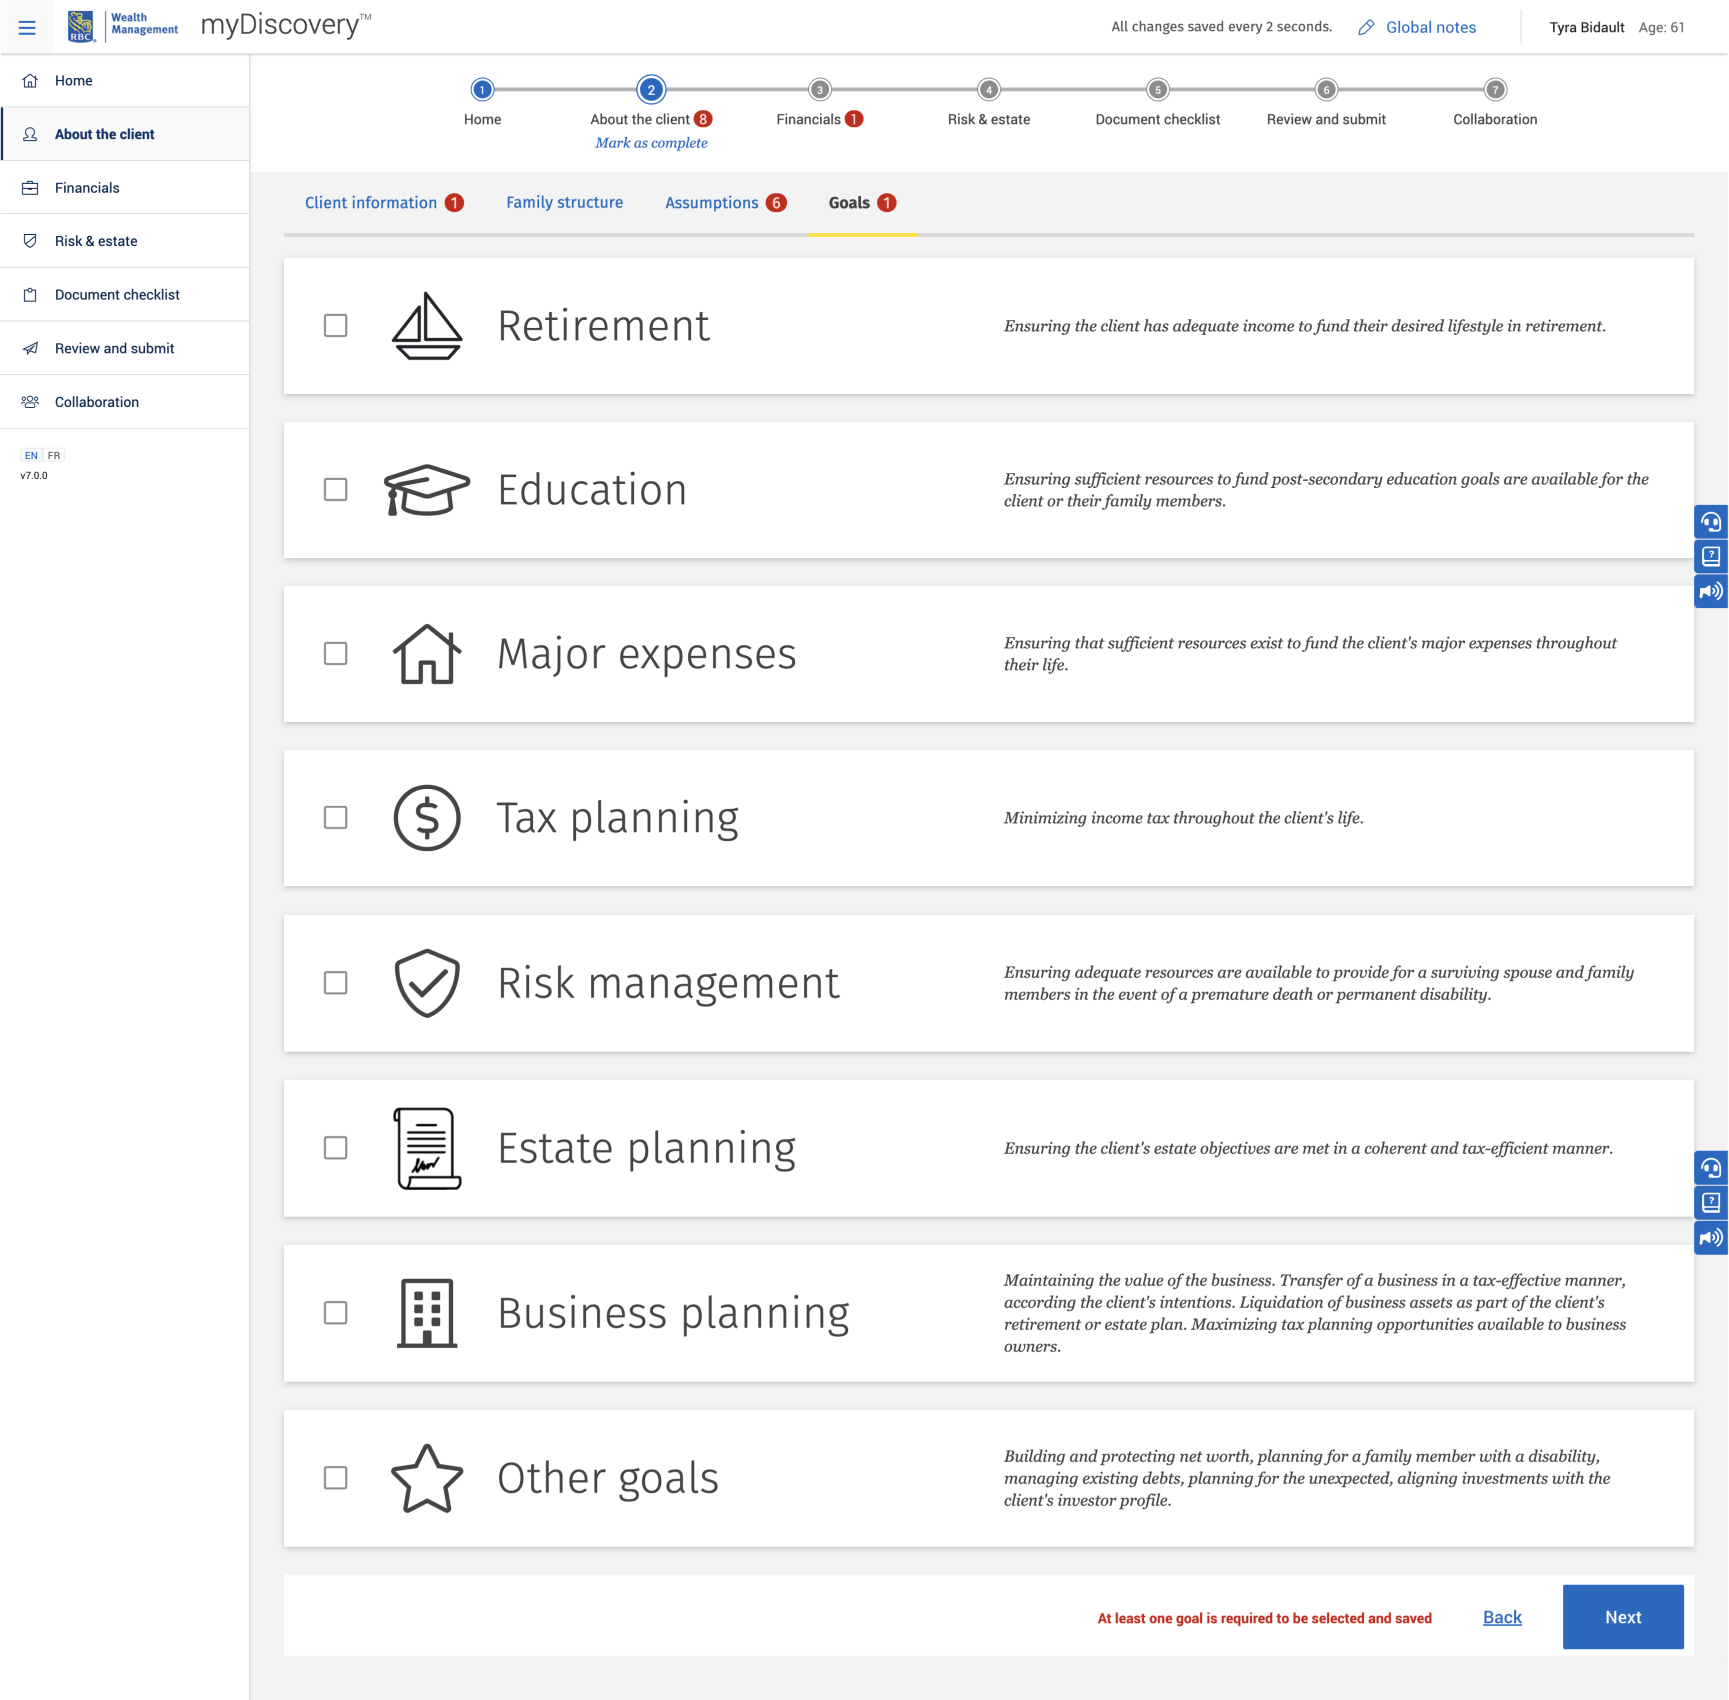The image size is (1729, 1700).
Task: Click the Review and submit paper-plane icon
Action: pos(30,348)
